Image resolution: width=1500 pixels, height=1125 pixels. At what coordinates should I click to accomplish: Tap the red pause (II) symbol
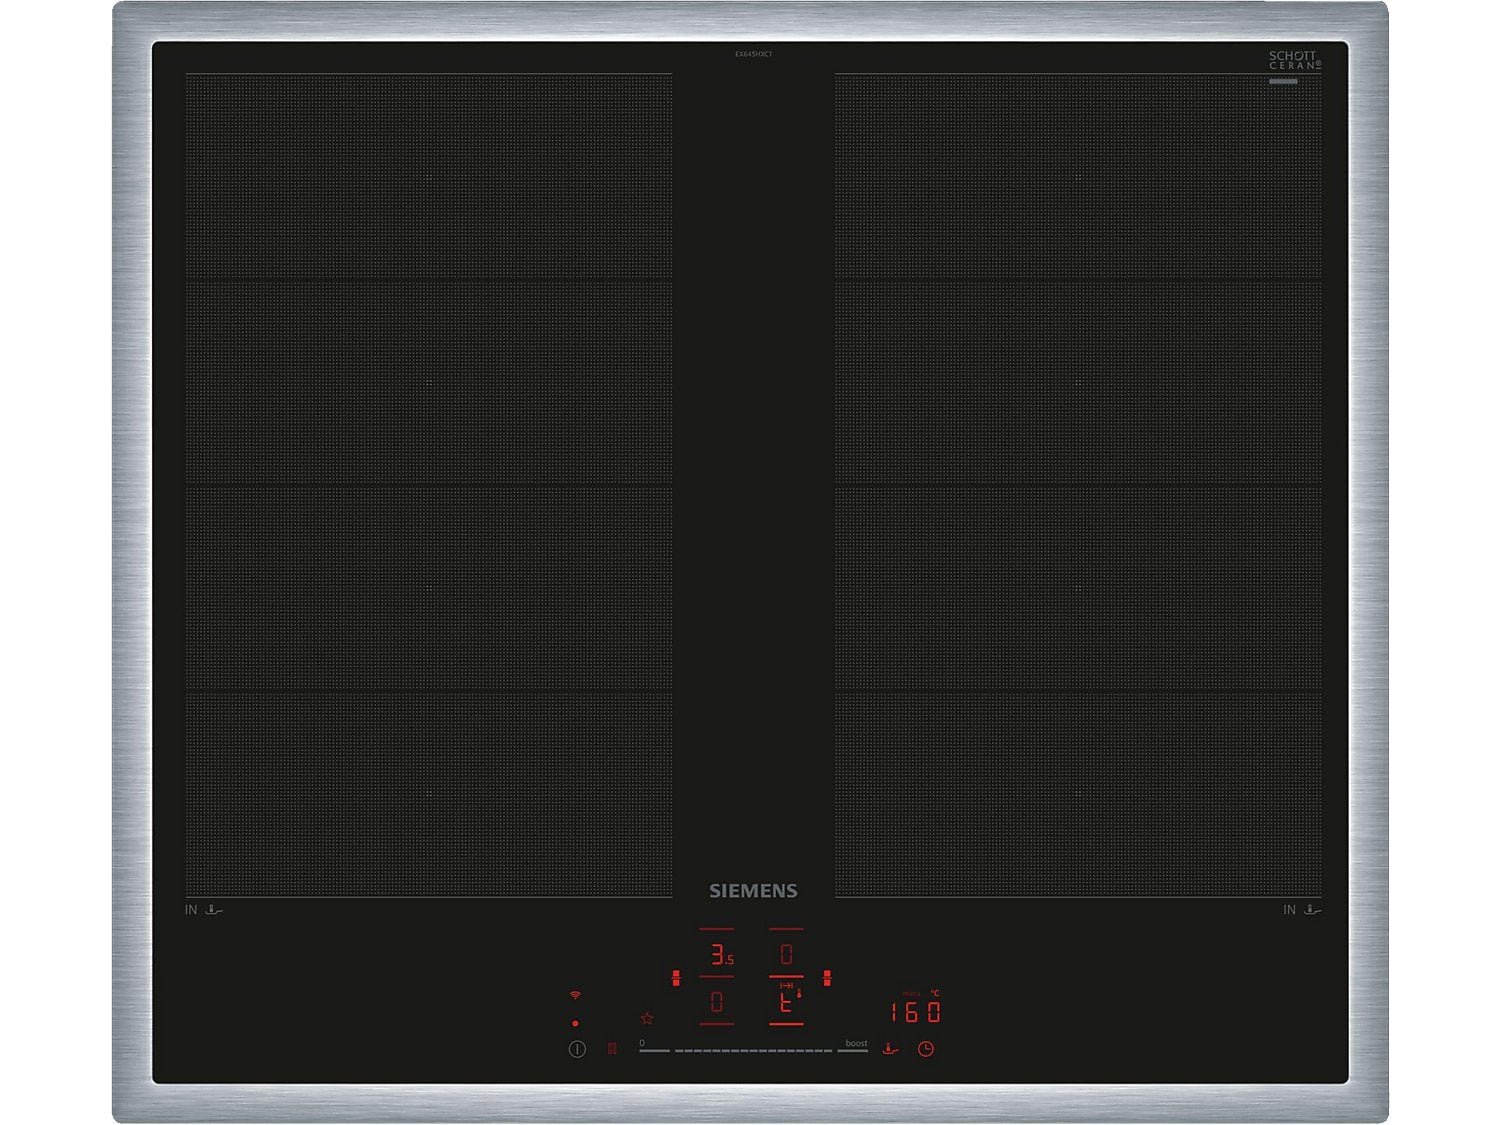click(x=612, y=1049)
